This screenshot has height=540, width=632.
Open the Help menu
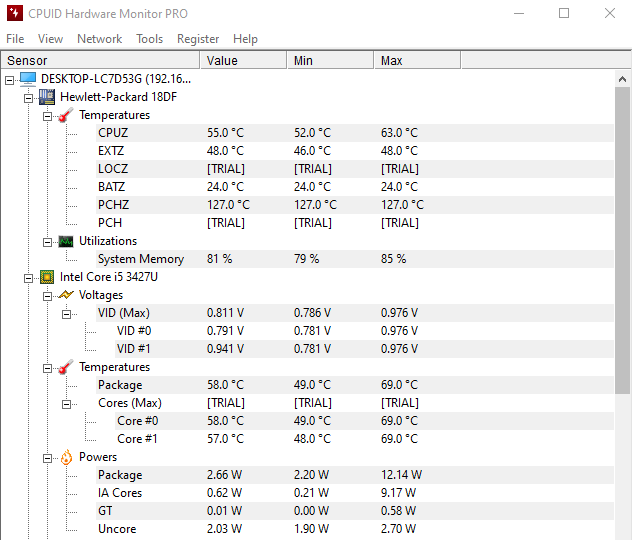coord(245,39)
